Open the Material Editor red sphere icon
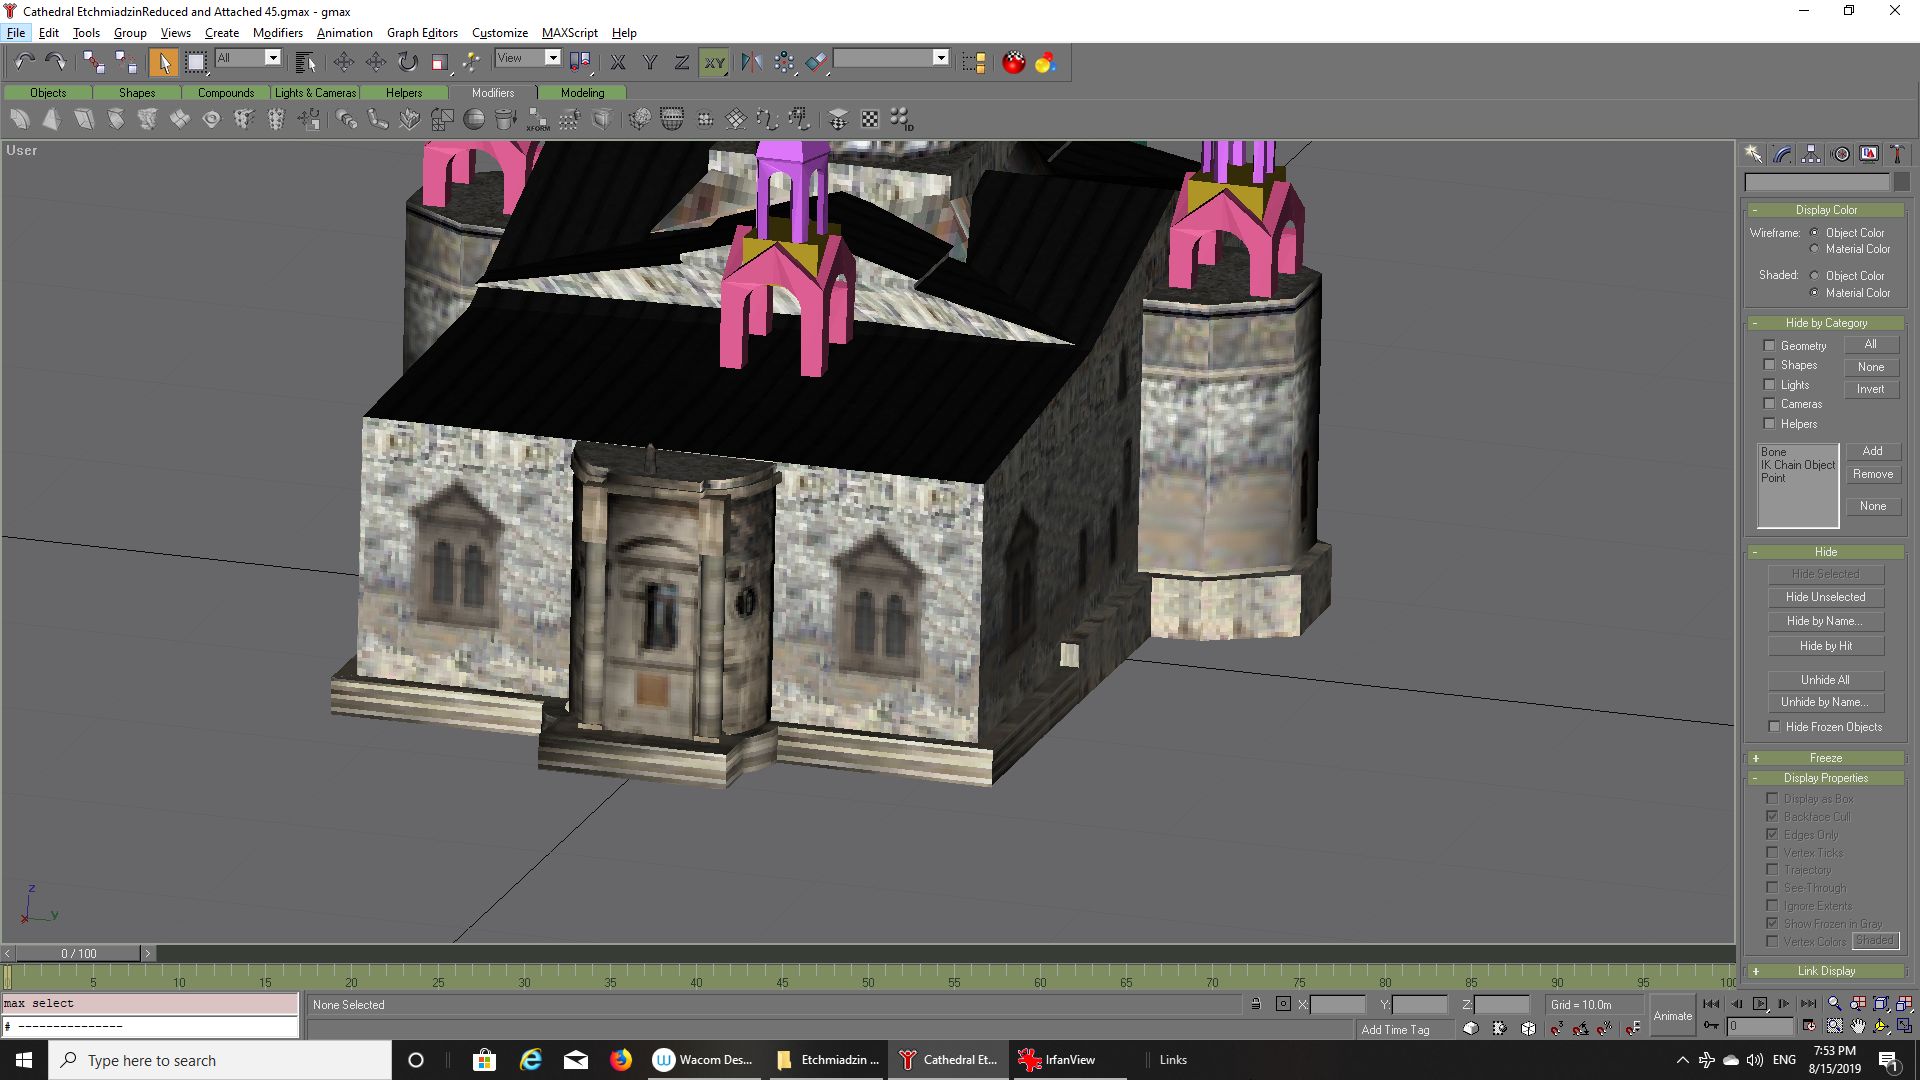1920x1080 pixels. [x=1013, y=62]
